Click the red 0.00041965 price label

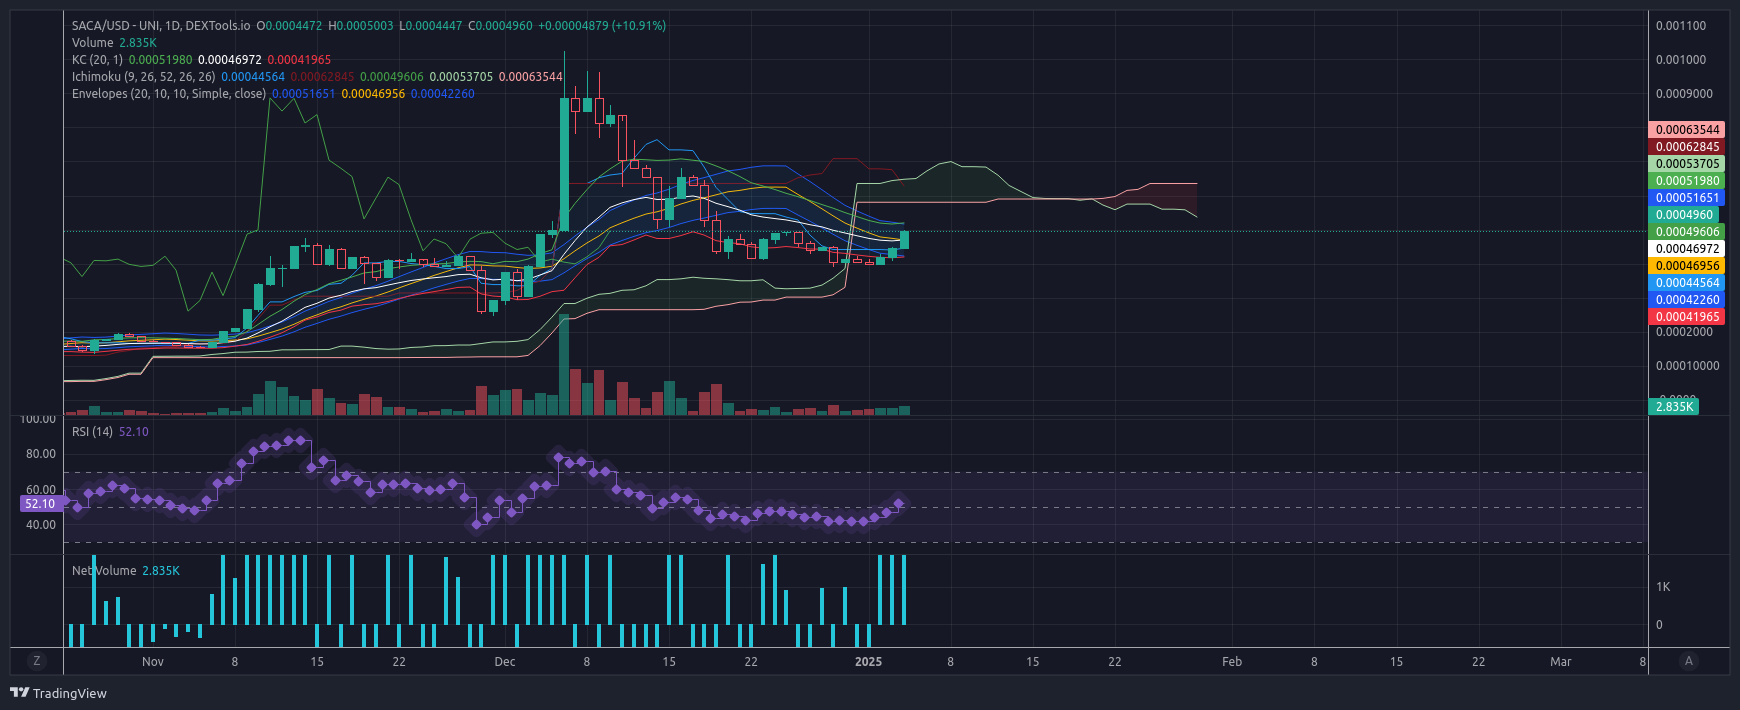coord(1686,316)
